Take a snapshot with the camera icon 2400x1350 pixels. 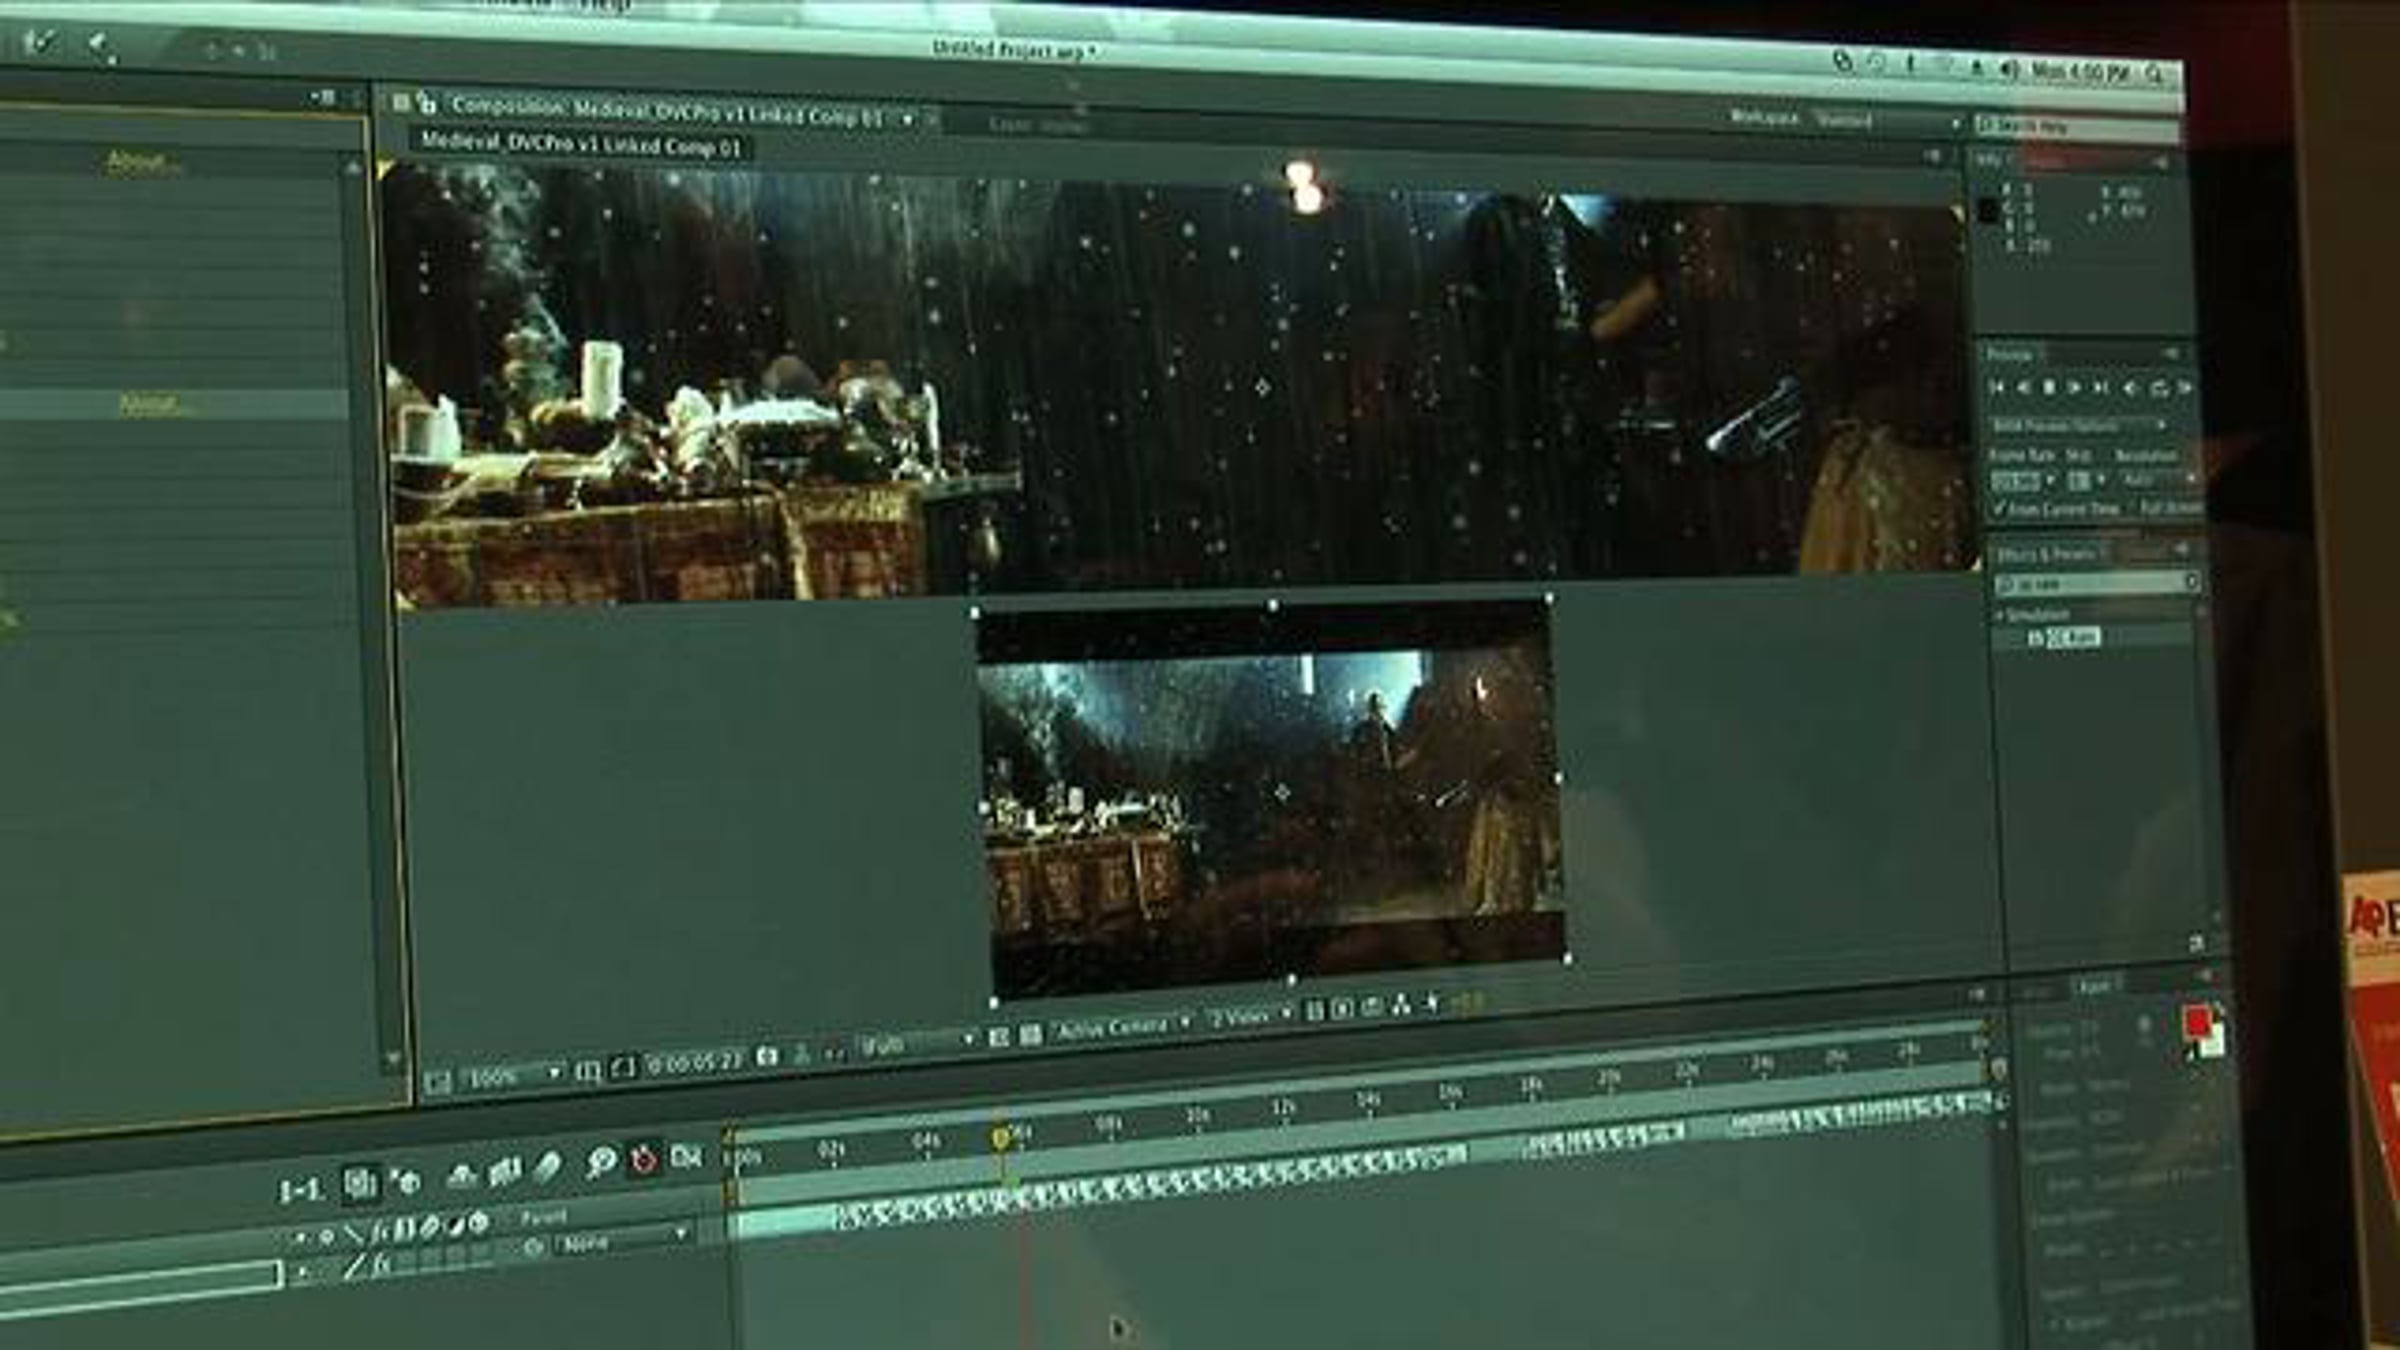pos(767,1056)
